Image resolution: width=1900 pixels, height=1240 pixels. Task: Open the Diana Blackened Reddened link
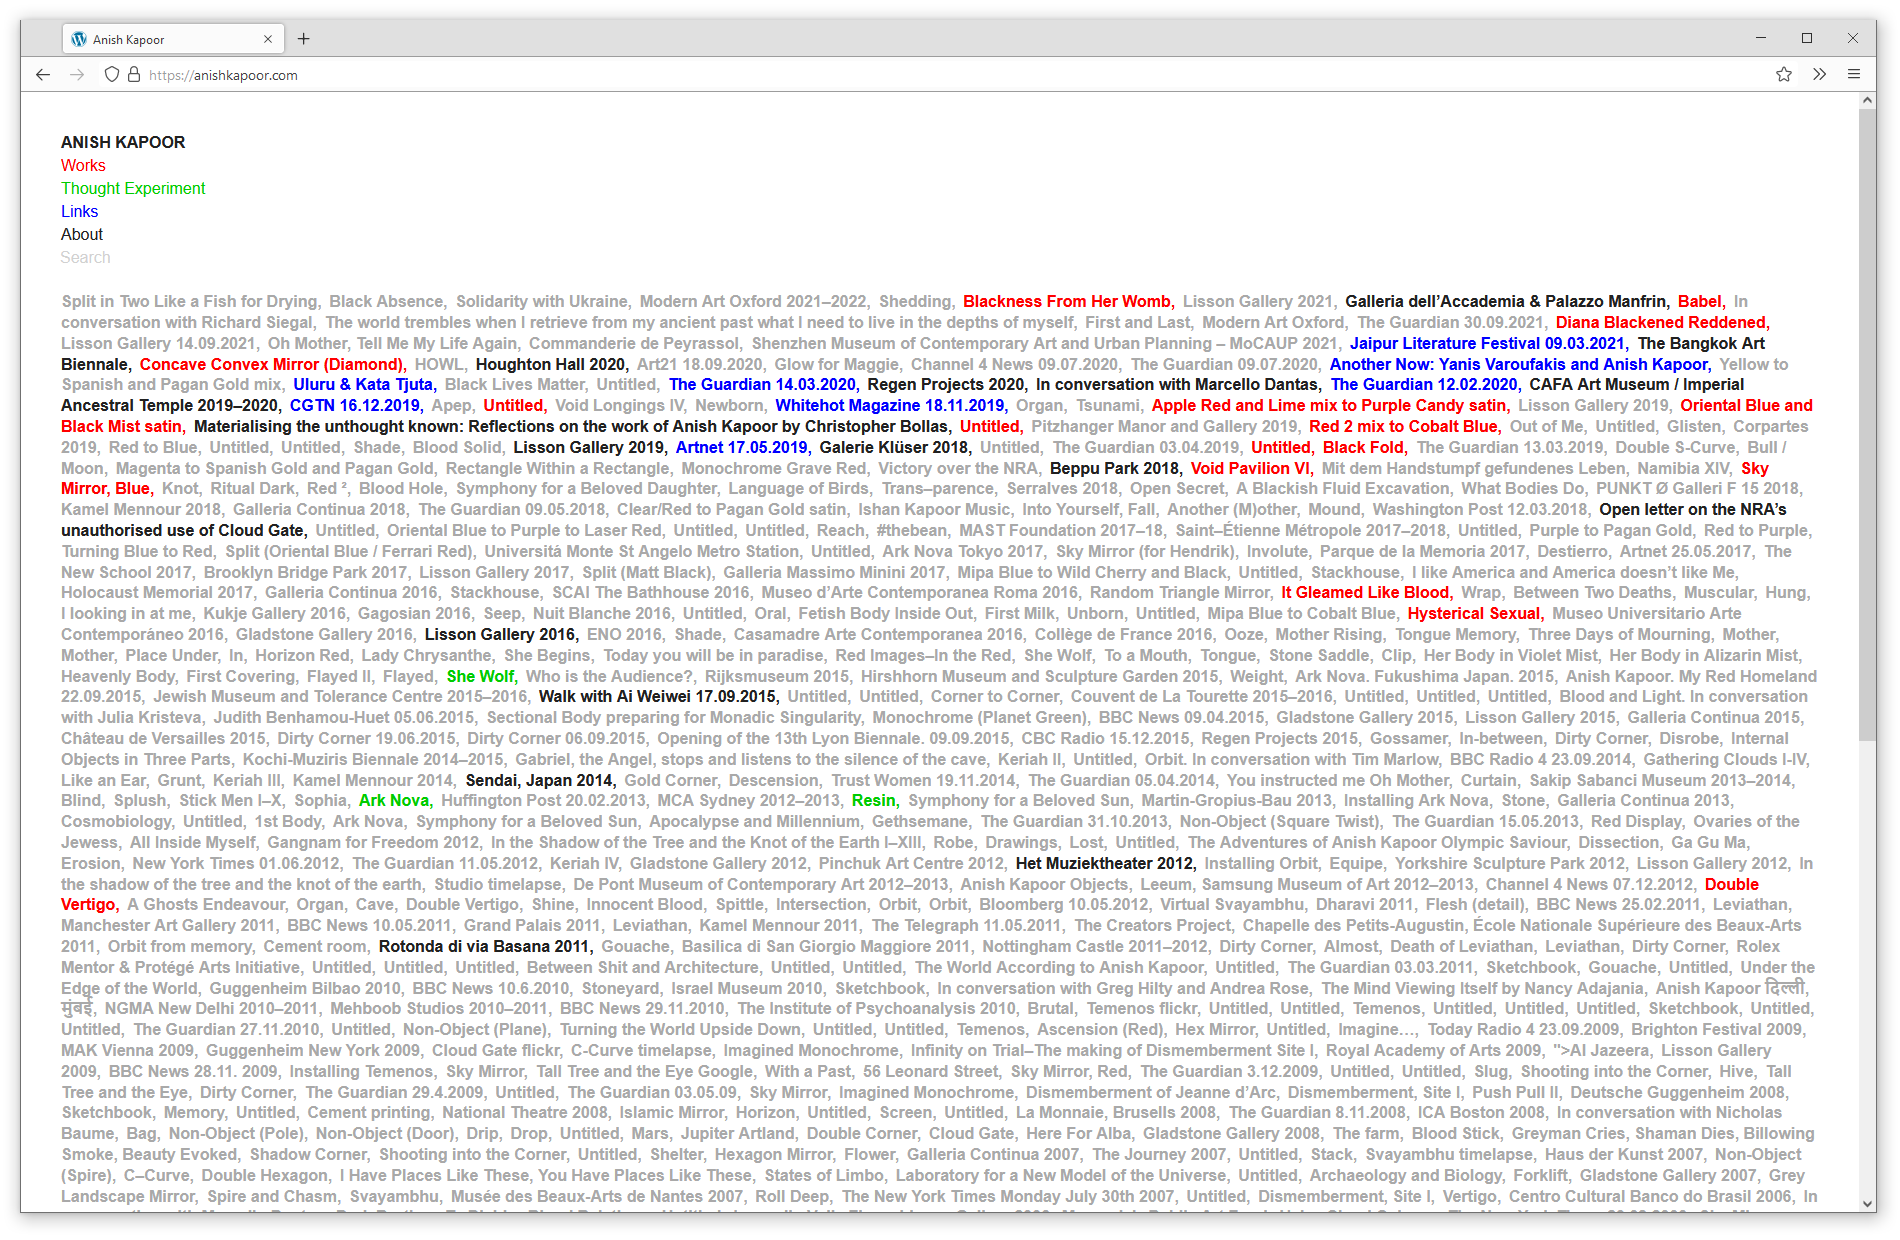(1663, 322)
